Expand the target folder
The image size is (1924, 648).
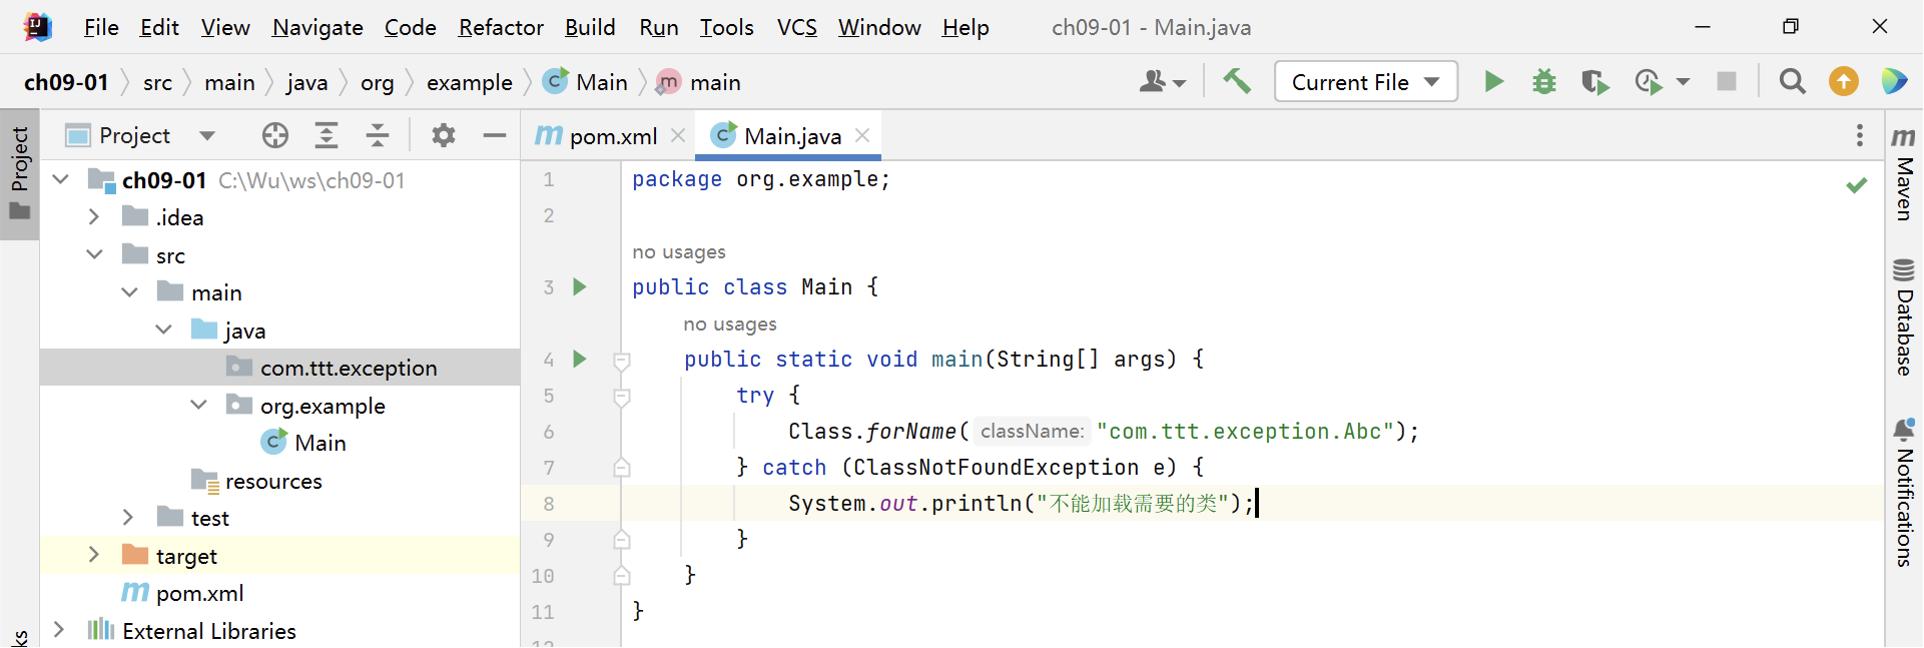coord(94,555)
